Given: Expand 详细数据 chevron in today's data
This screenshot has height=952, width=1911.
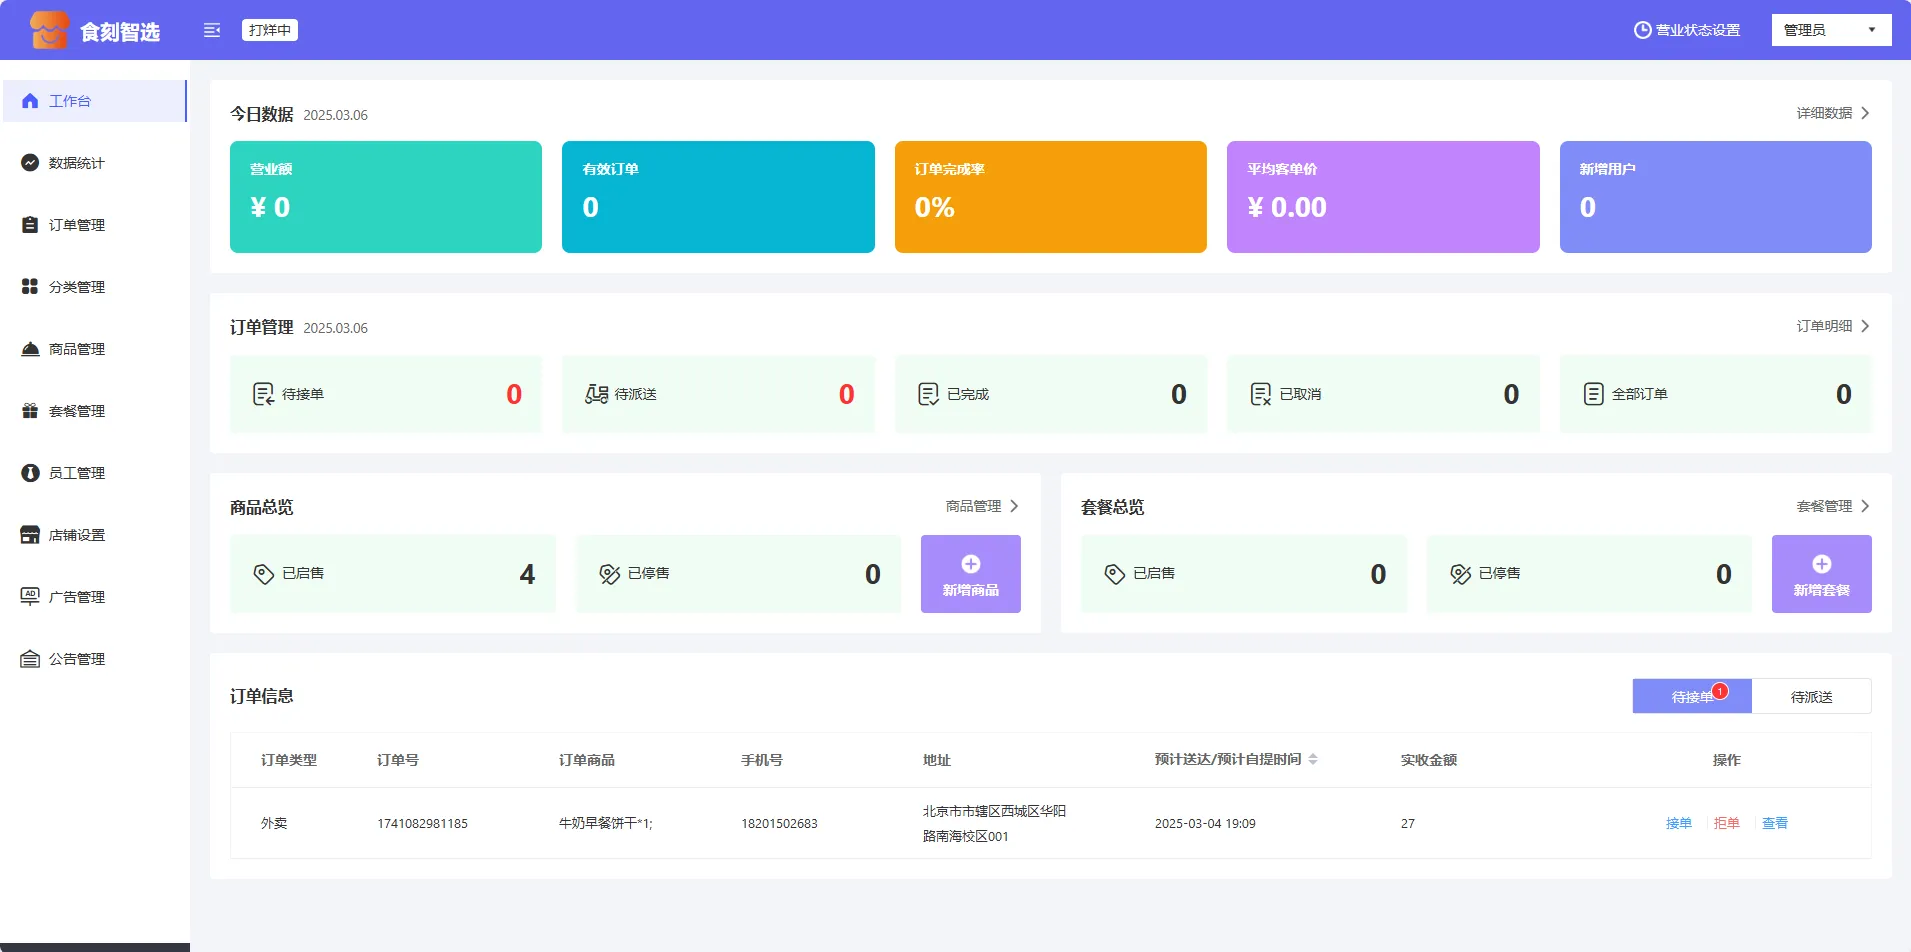Looking at the screenshot, I should pyautogui.click(x=1865, y=113).
